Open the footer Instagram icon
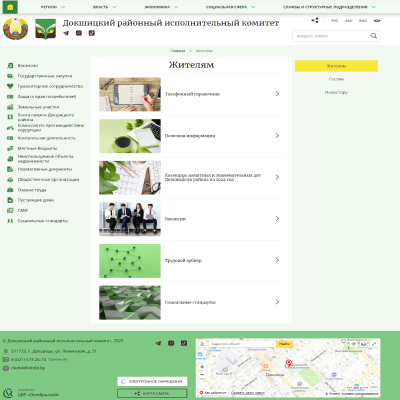This screenshot has width=400, height=400. [171, 343]
